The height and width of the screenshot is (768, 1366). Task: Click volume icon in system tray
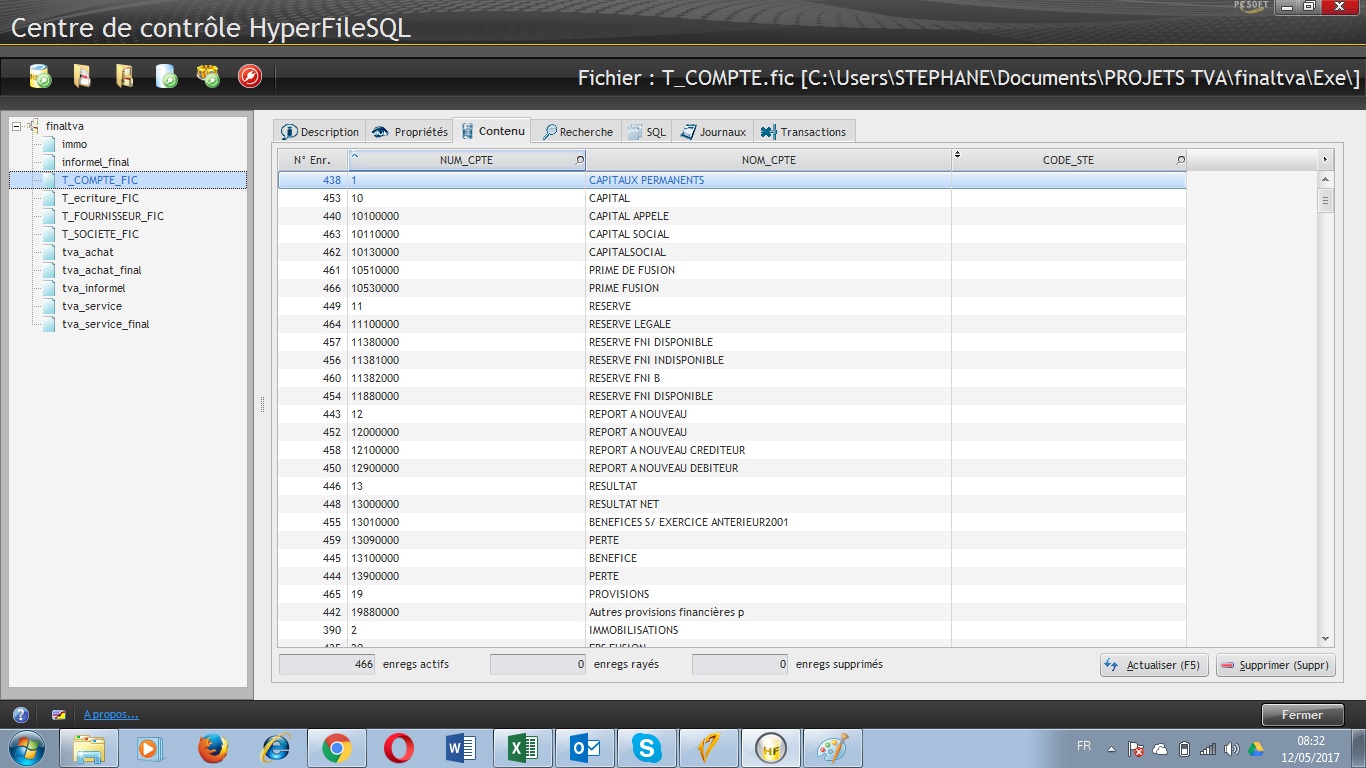[1231, 749]
